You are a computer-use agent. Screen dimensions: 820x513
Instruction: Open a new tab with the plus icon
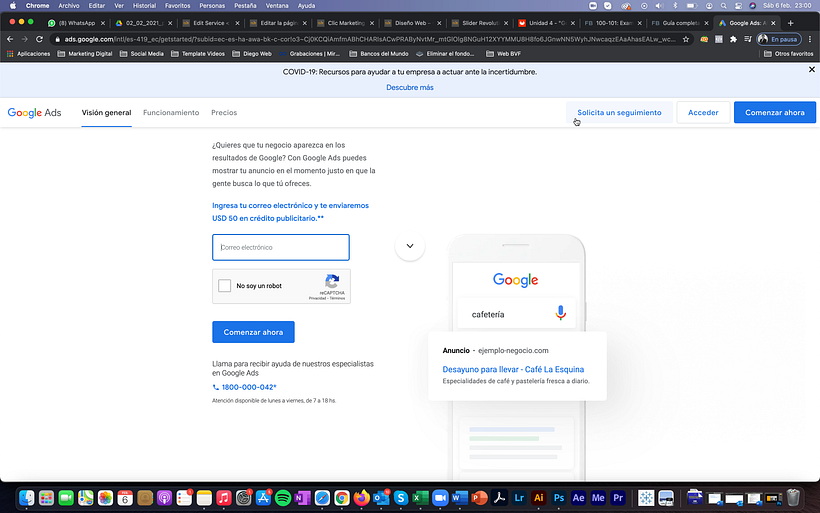(790, 23)
